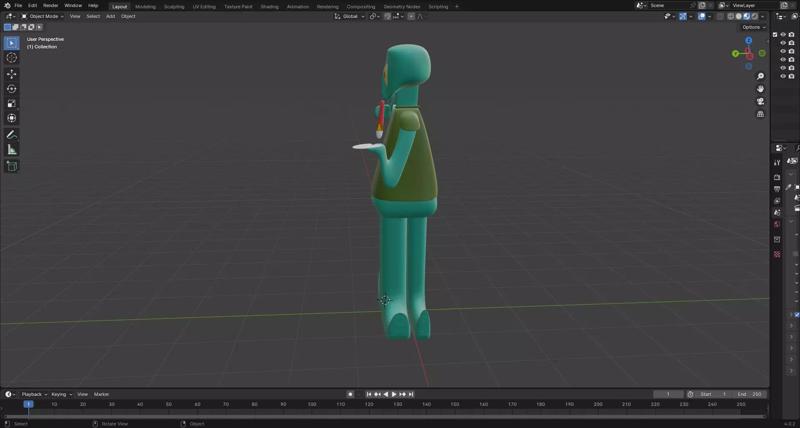Toggle the show overlays button

coord(702,16)
